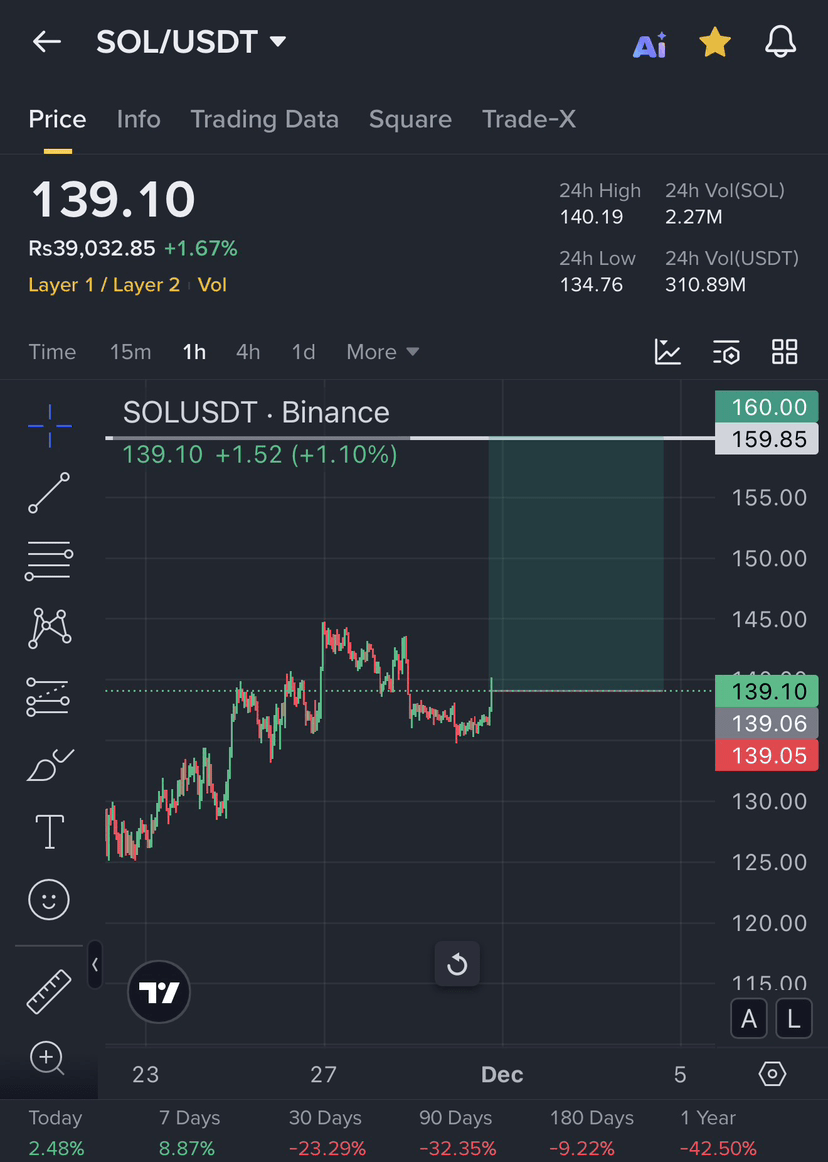Tap the 159.85 price line label
The width and height of the screenshot is (828, 1162).
click(766, 439)
